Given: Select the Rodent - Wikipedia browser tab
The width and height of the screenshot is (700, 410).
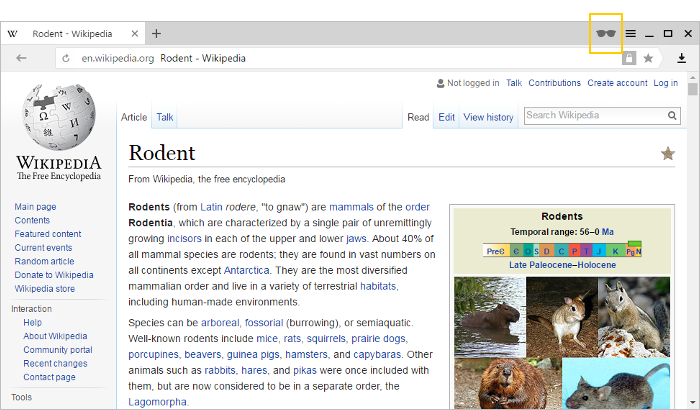Looking at the screenshot, I should 73,33.
